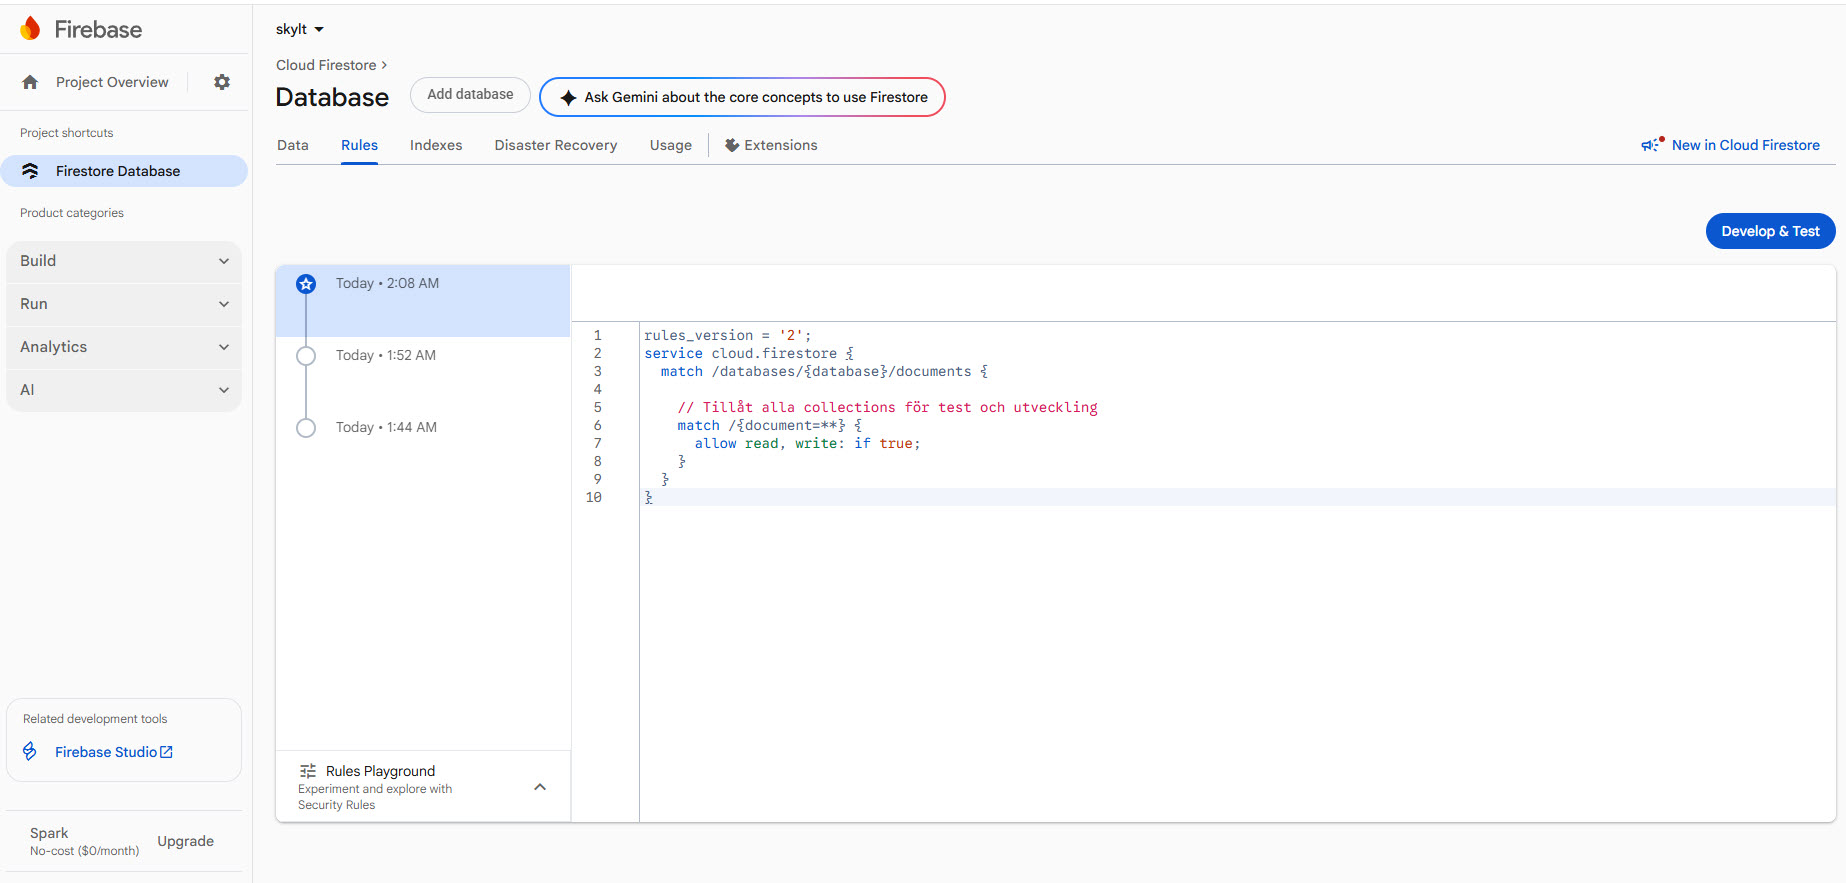Click the 'match /databases/{database}/documents' line
The image size is (1846, 883).
click(x=824, y=372)
